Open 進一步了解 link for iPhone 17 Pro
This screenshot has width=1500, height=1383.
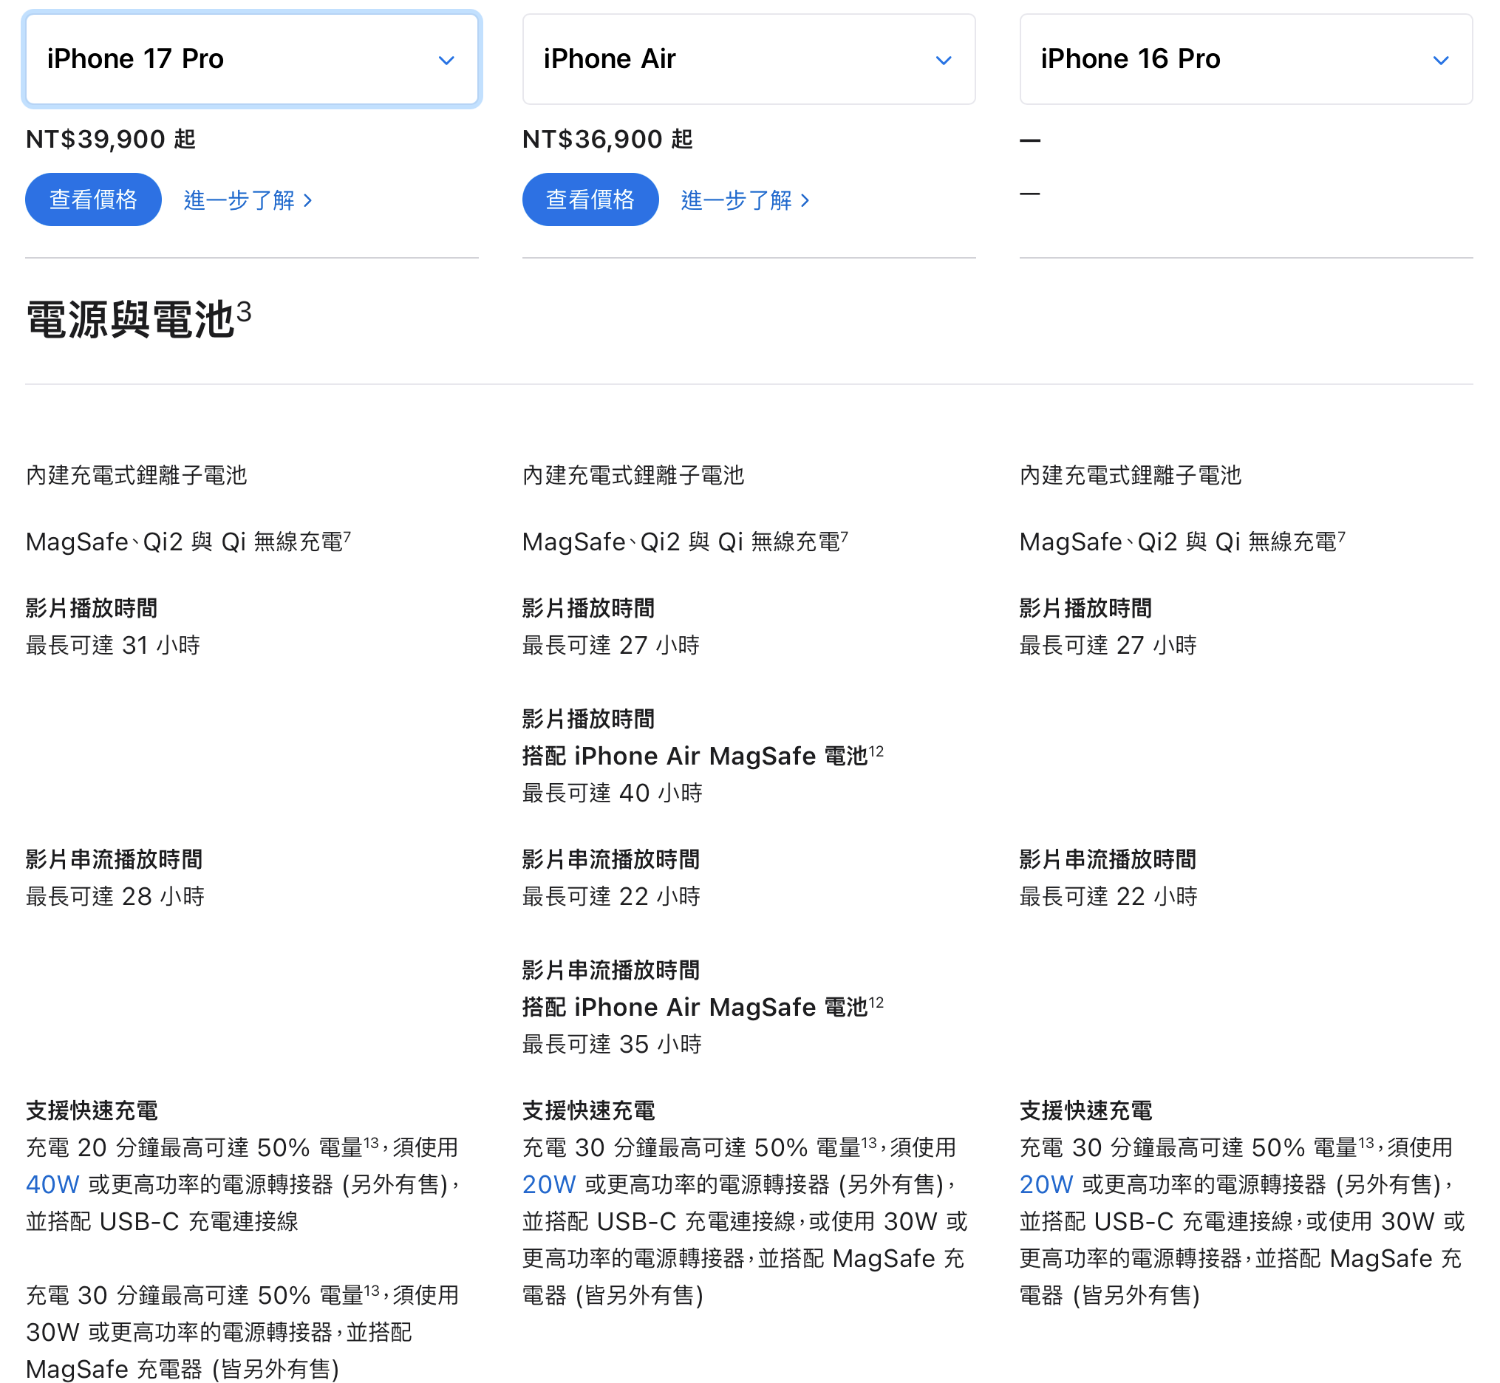[248, 200]
